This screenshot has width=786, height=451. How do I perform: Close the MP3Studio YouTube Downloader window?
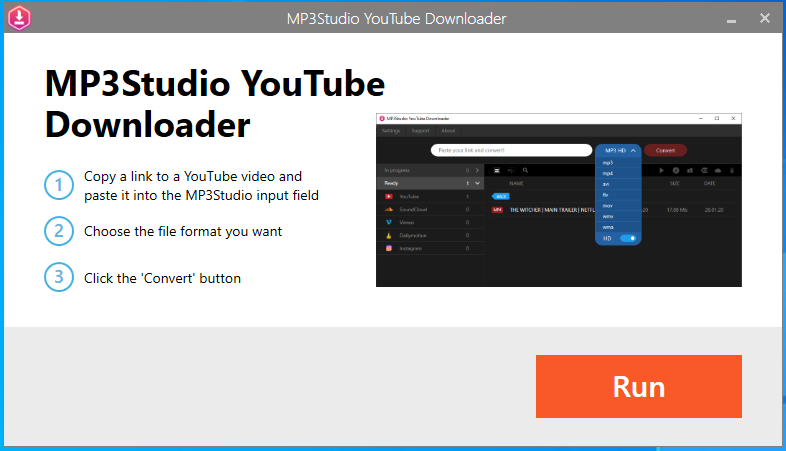pyautogui.click(x=764, y=18)
